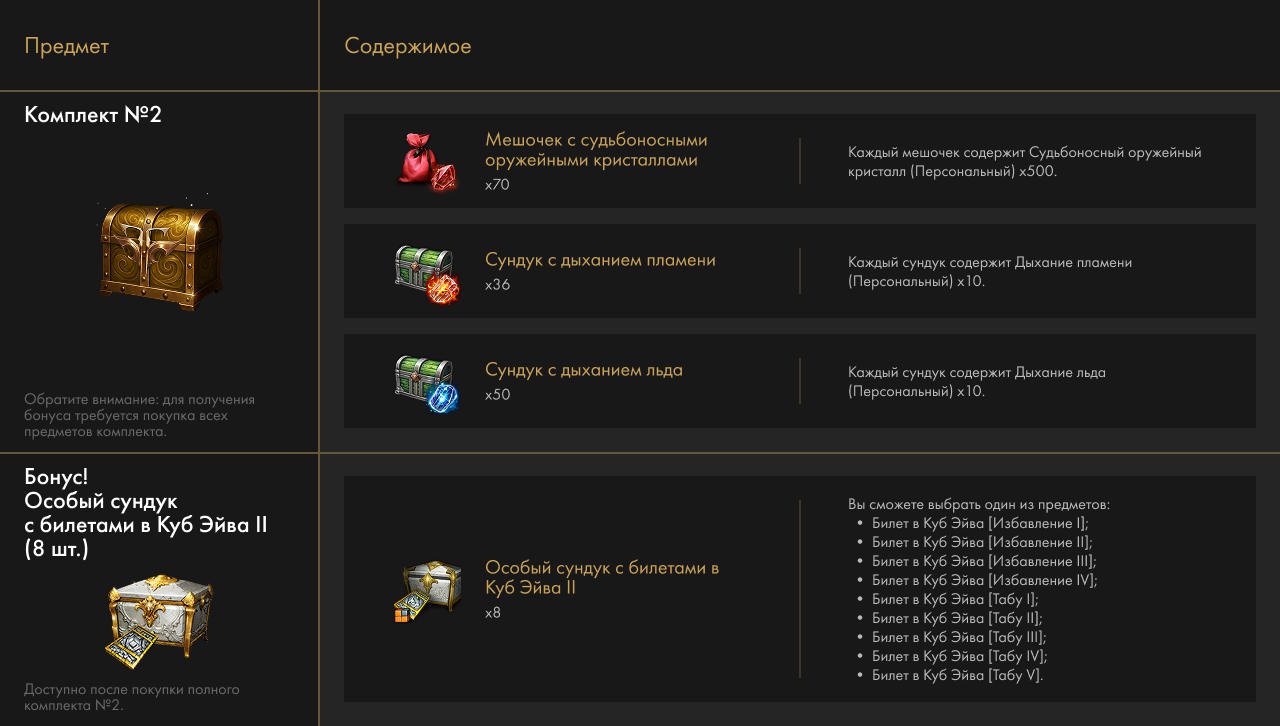
Task: Click the Комплект №2 heading
Action: pyautogui.click(x=93, y=115)
